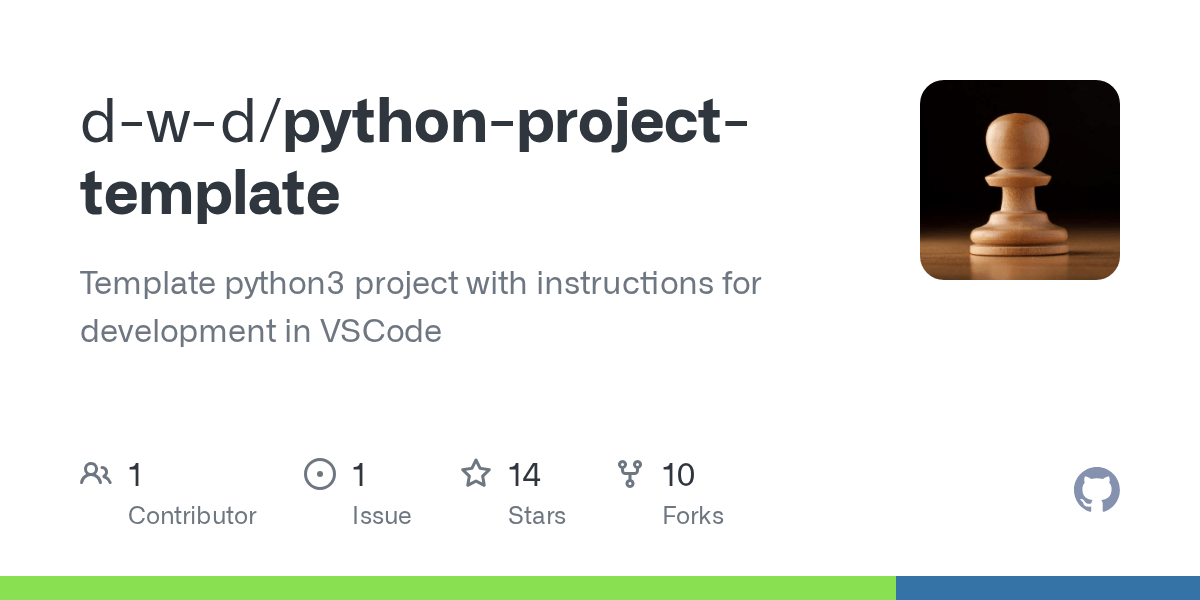Click the star icon

click(x=476, y=474)
